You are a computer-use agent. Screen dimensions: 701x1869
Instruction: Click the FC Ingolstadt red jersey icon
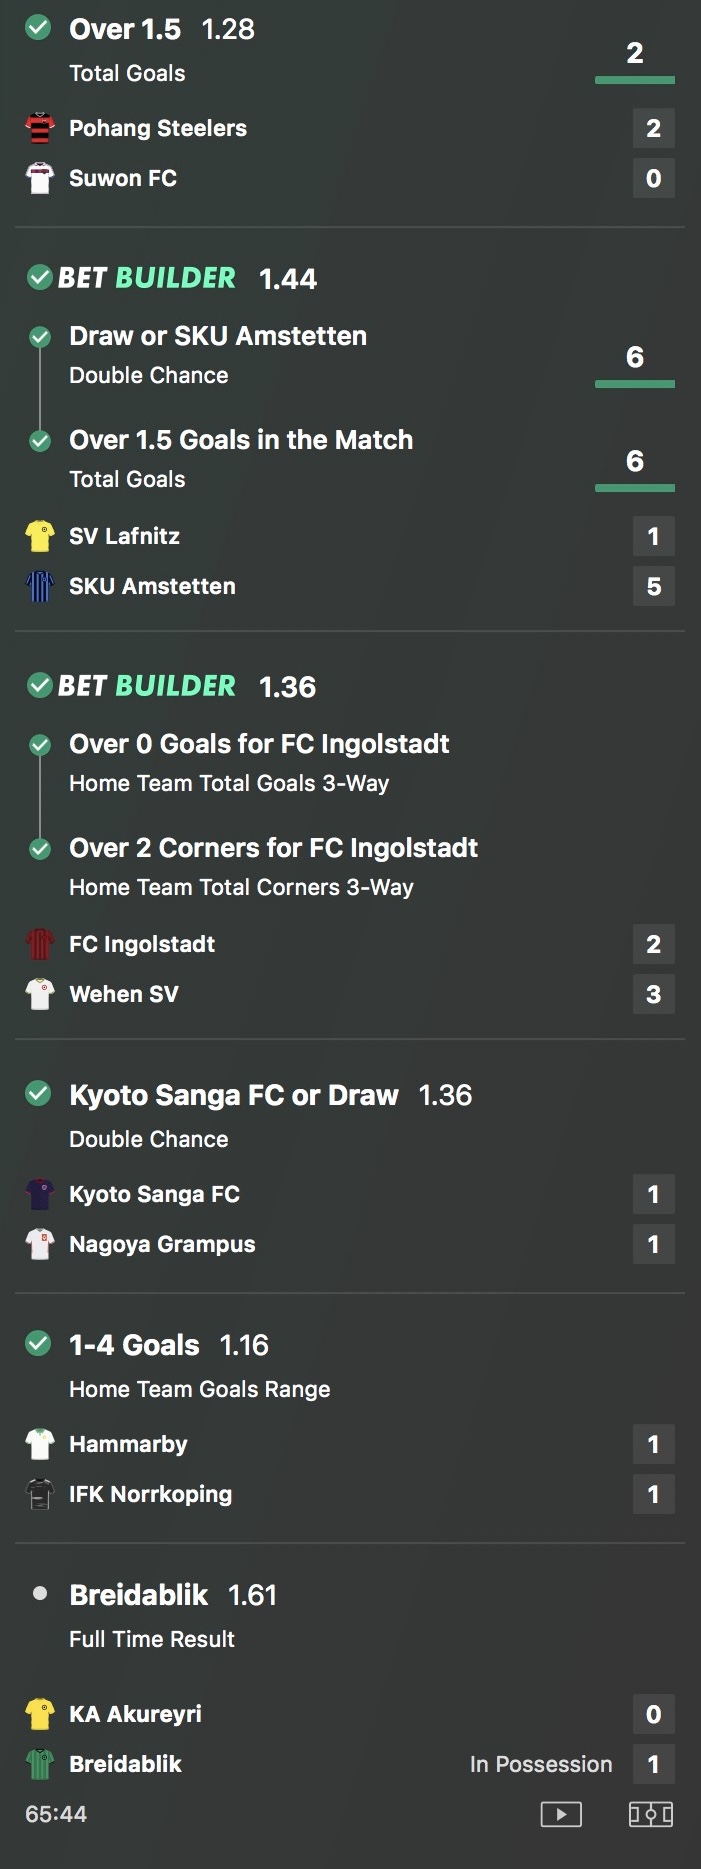(40, 944)
